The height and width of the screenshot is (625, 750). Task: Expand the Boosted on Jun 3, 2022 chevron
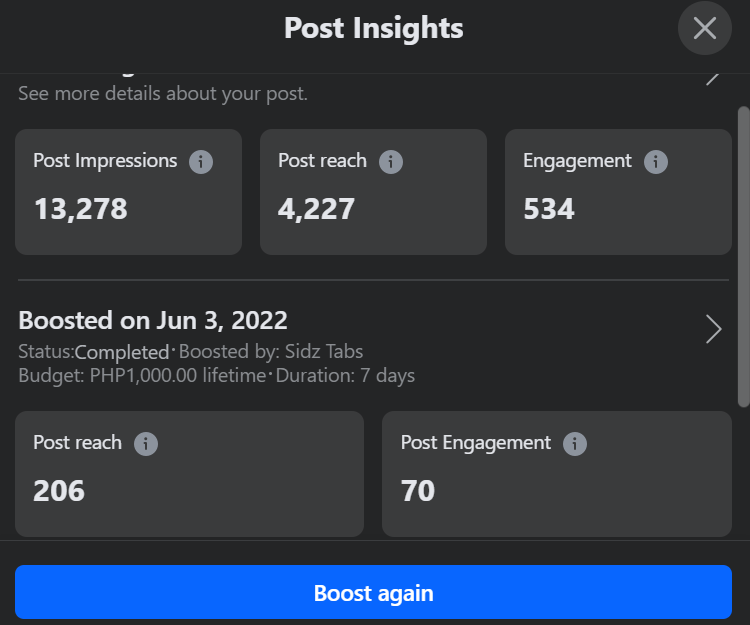coord(713,329)
